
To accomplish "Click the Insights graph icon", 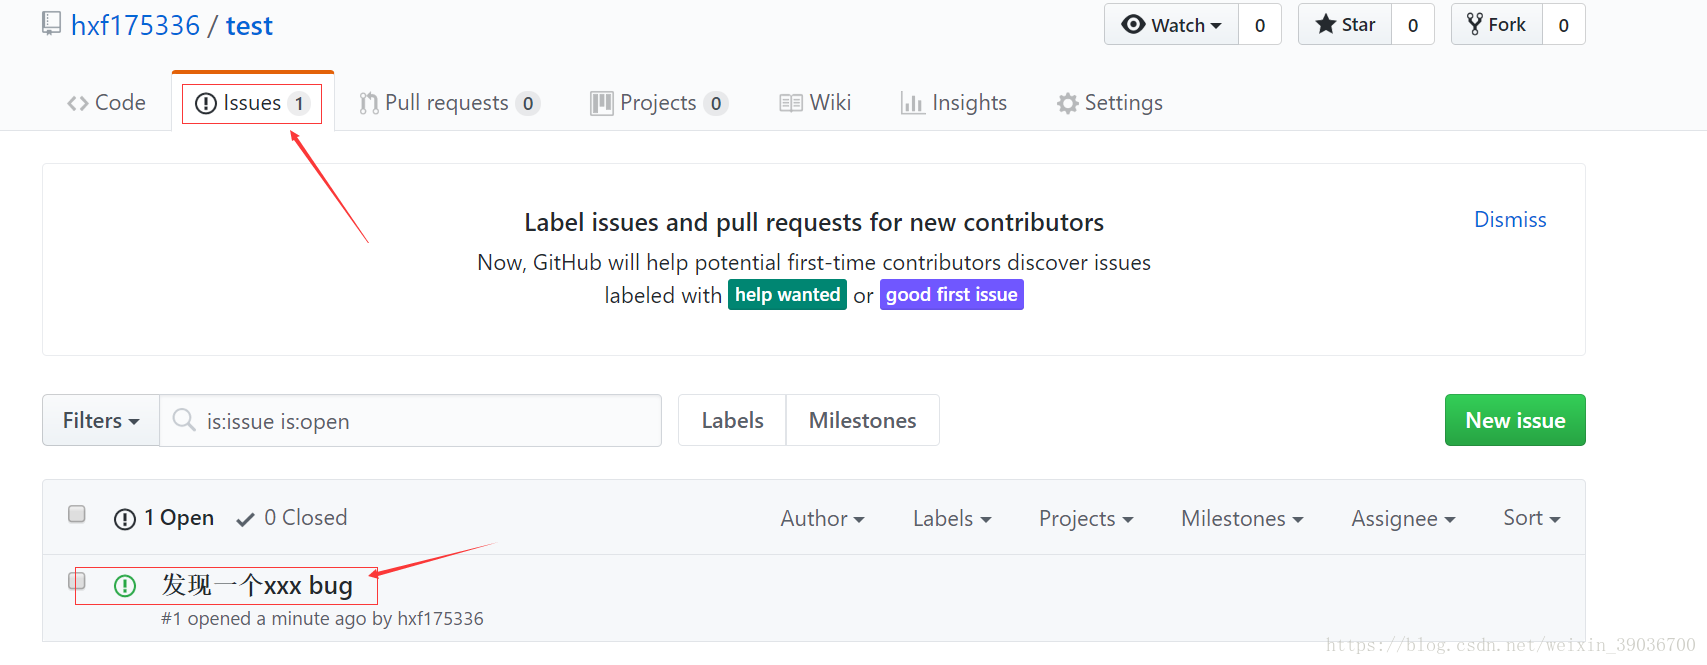I will click(x=912, y=103).
